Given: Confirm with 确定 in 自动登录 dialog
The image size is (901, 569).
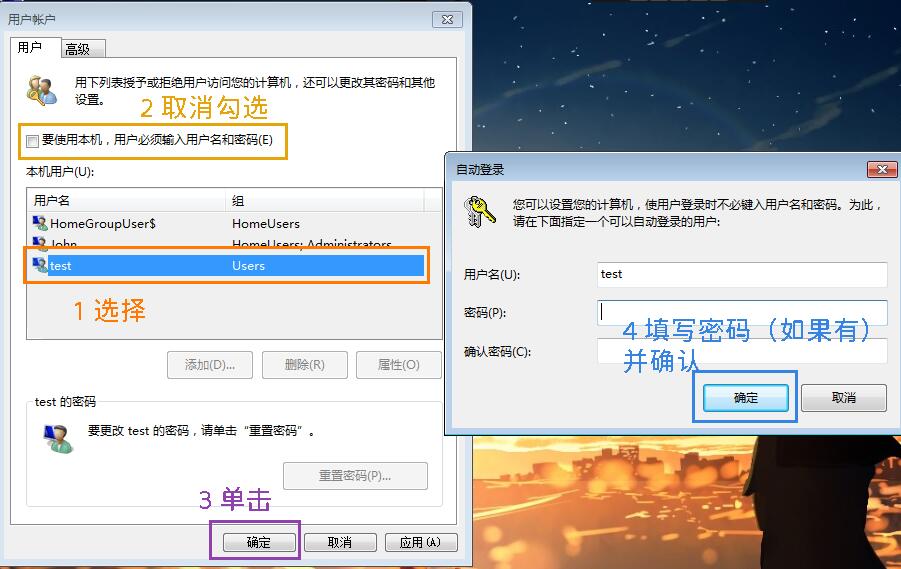Looking at the screenshot, I should coord(746,398).
